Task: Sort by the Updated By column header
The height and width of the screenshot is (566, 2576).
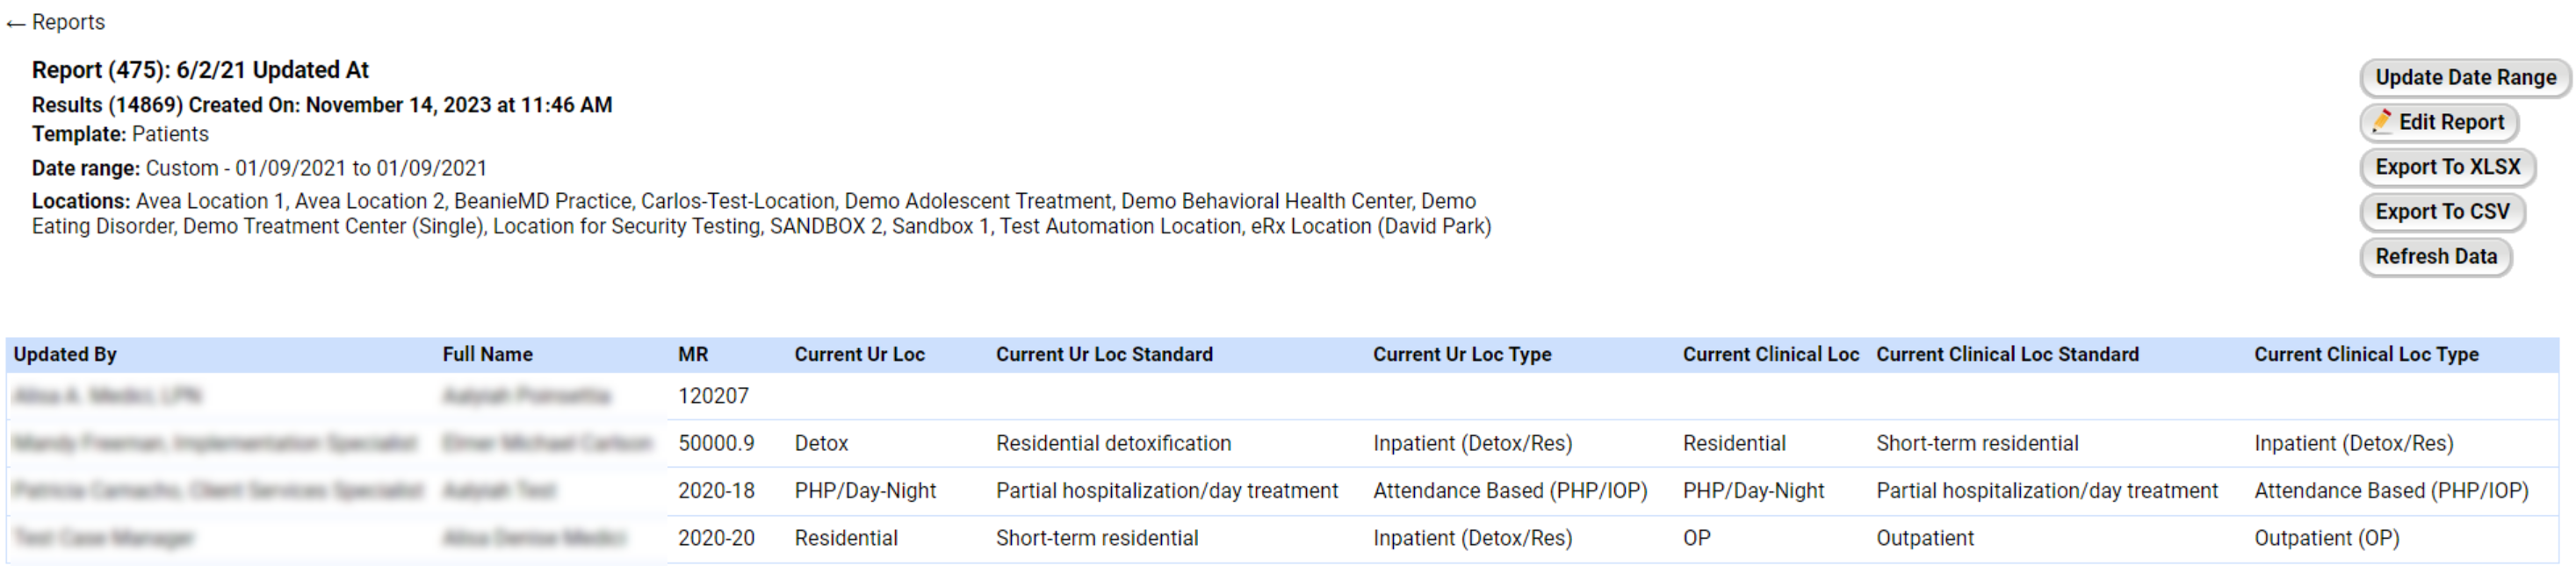Action: pos(65,354)
